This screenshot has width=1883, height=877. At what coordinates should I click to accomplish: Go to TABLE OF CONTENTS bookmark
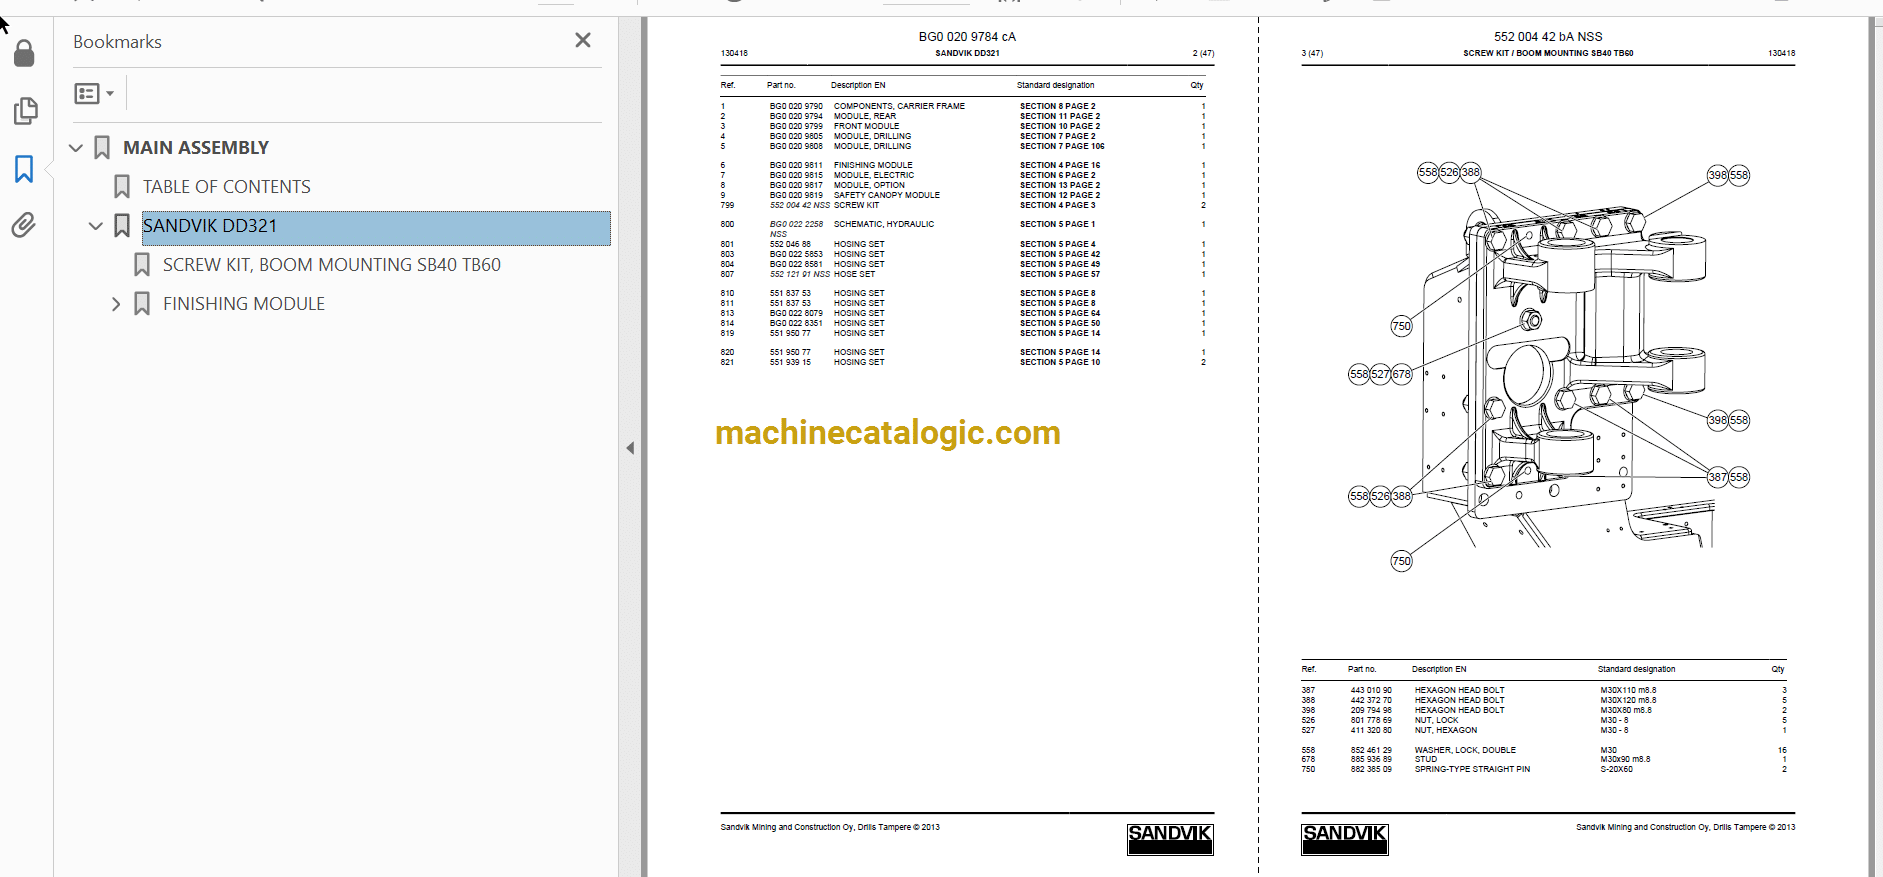click(x=227, y=187)
